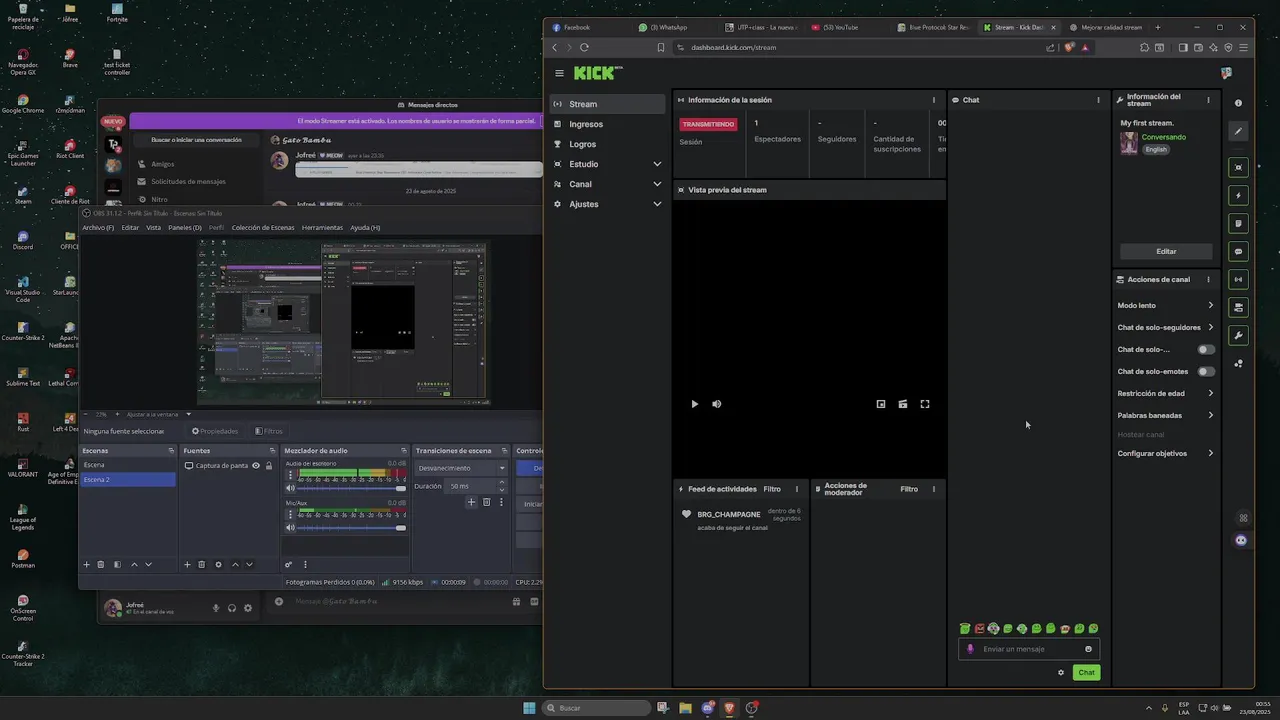This screenshot has width=1280, height=720.
Task: Click the green Chat send button
Action: (x=1086, y=673)
